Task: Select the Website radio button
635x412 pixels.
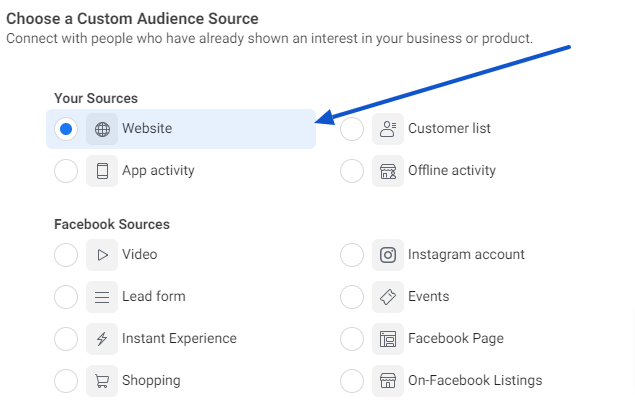Action: click(66, 129)
